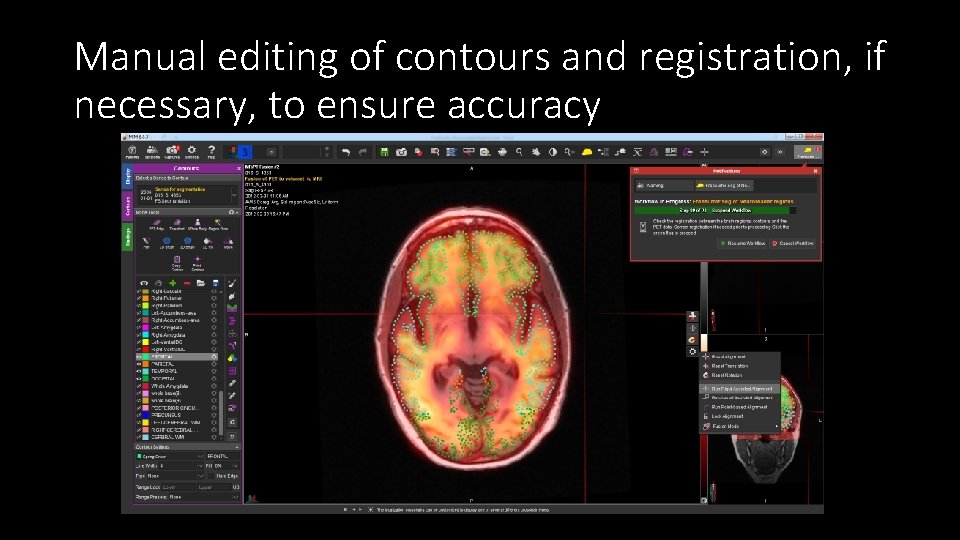The height and width of the screenshot is (540, 960).
Task: Click the Undo arrow in top toolbar
Action: (346, 152)
